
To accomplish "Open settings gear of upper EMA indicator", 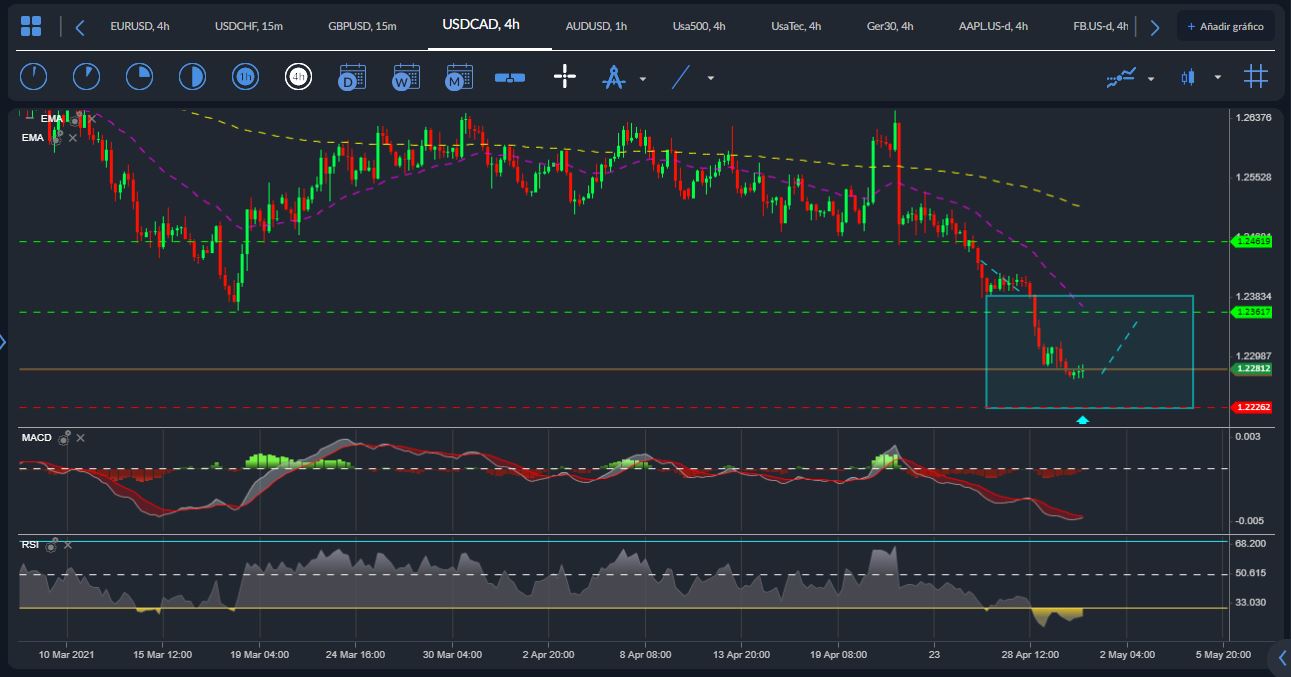I will pyautogui.click(x=76, y=119).
